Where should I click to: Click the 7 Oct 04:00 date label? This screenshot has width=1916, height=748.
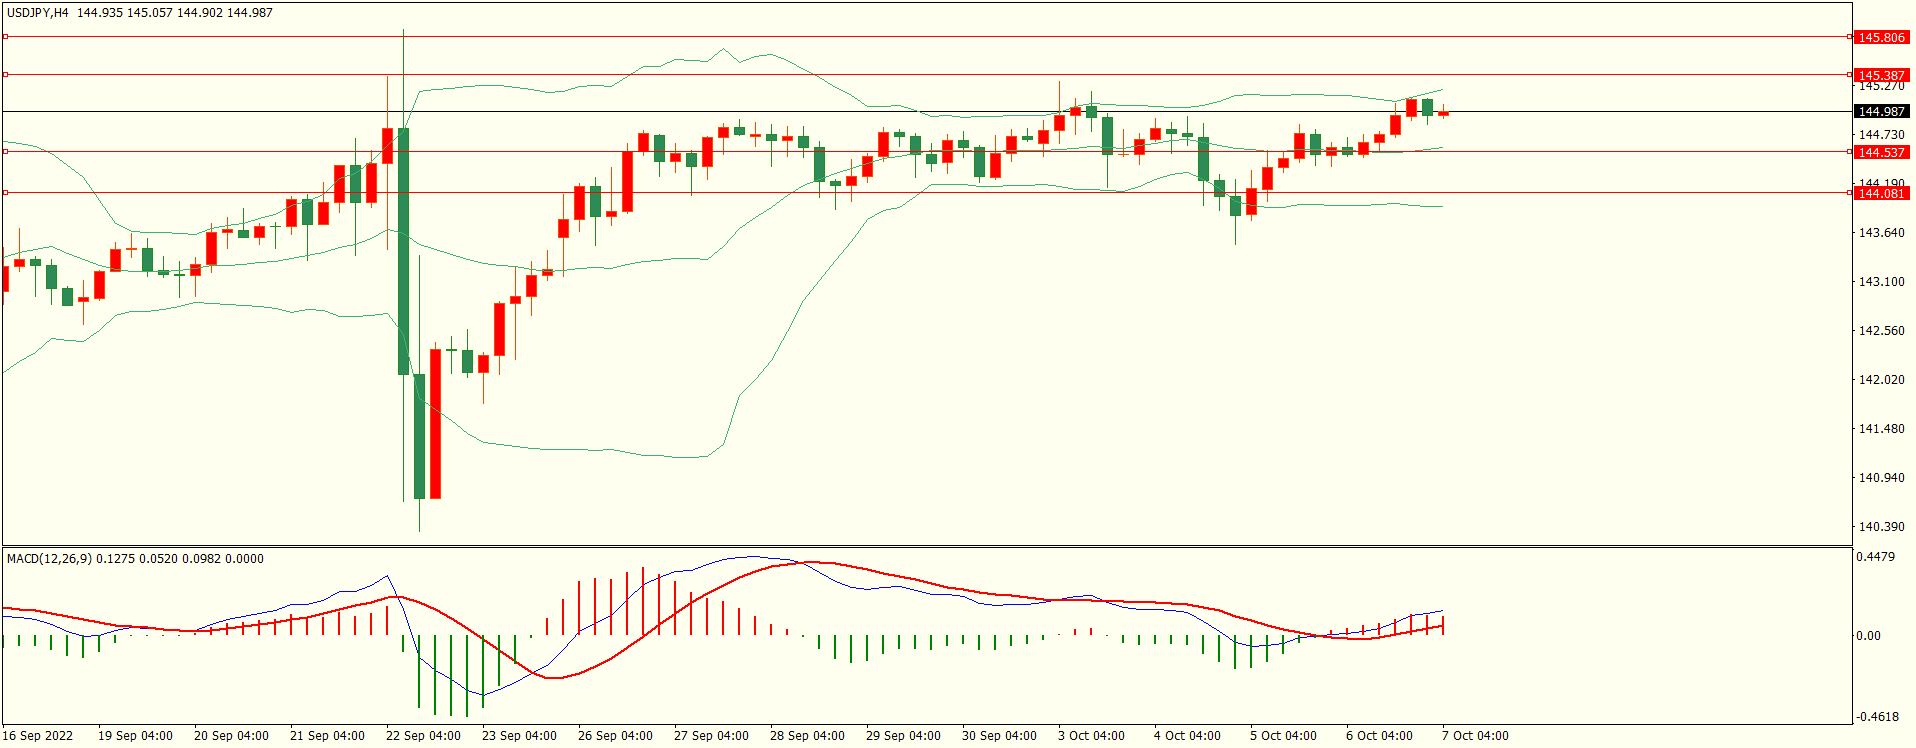point(1475,736)
